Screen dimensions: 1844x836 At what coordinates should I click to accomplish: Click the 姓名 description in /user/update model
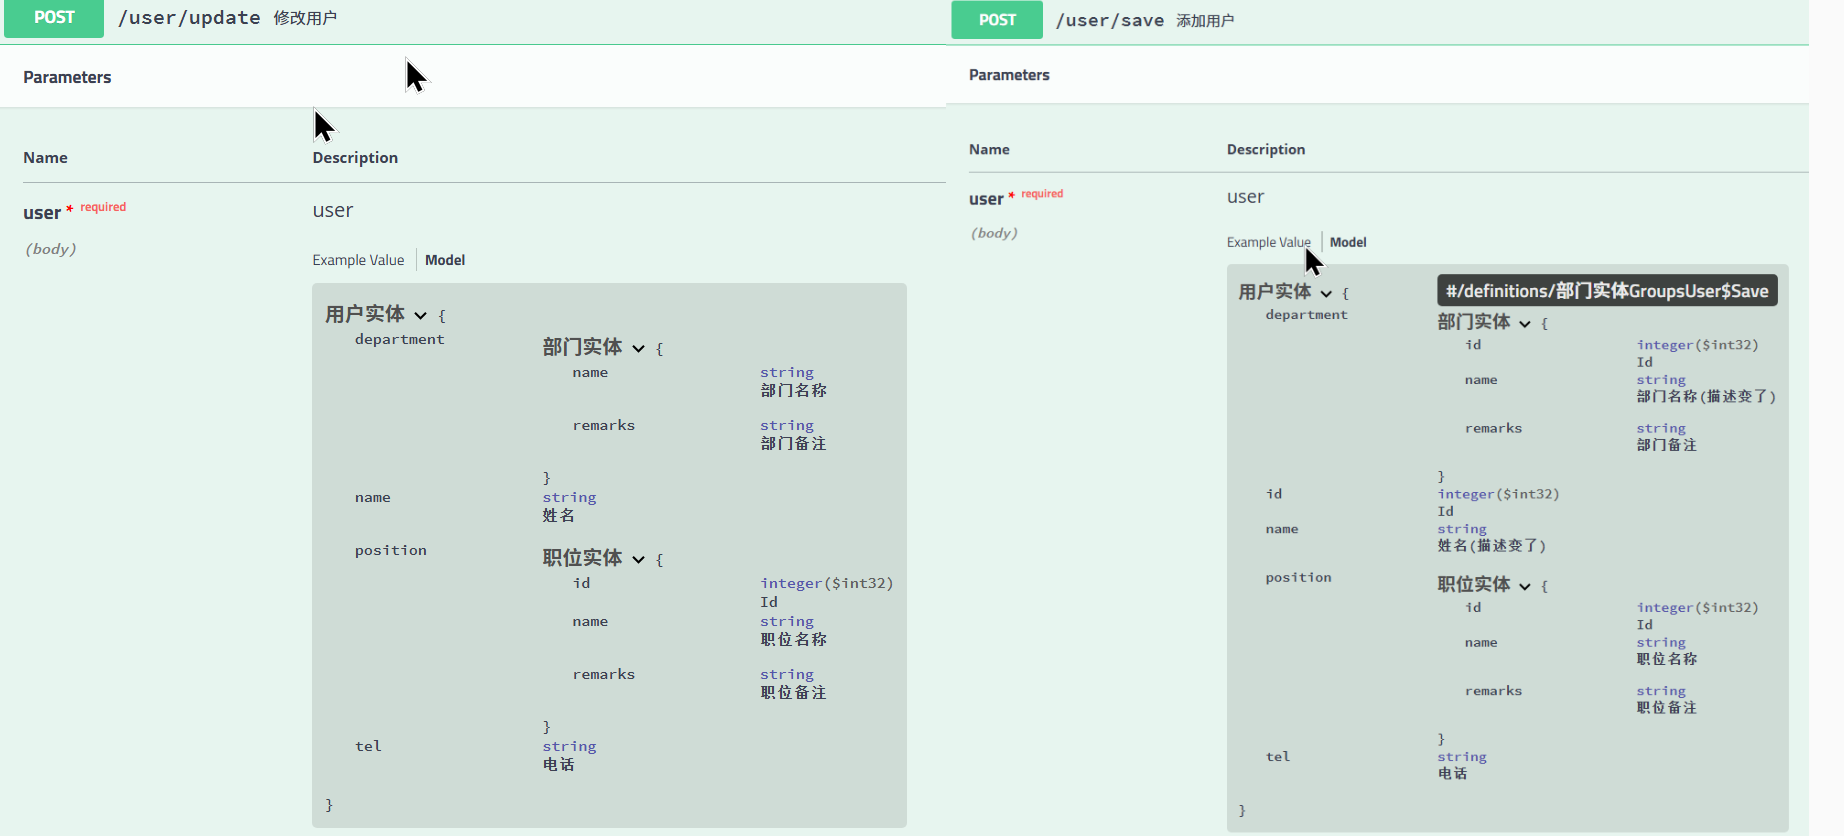pyautogui.click(x=558, y=515)
